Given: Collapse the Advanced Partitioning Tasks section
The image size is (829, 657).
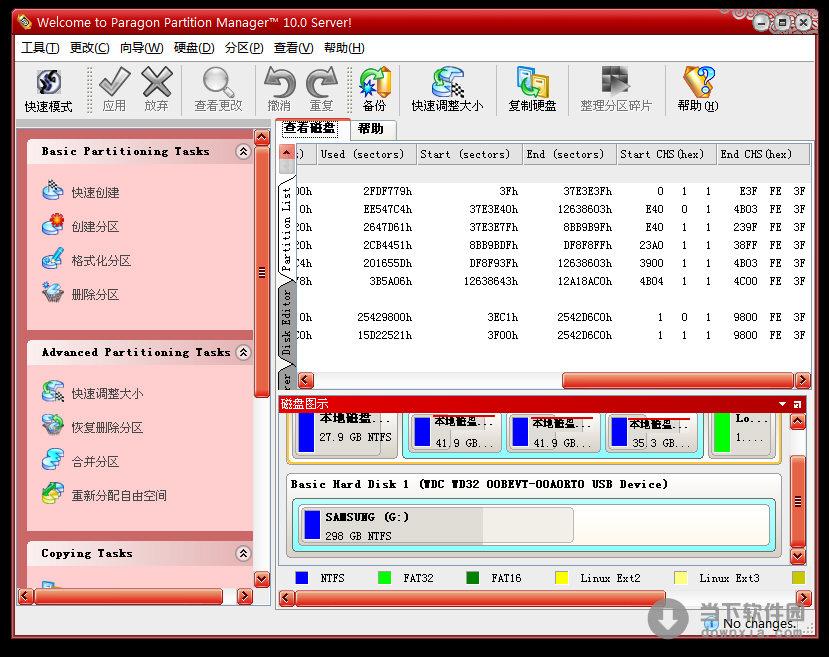Looking at the screenshot, I should tap(243, 353).
